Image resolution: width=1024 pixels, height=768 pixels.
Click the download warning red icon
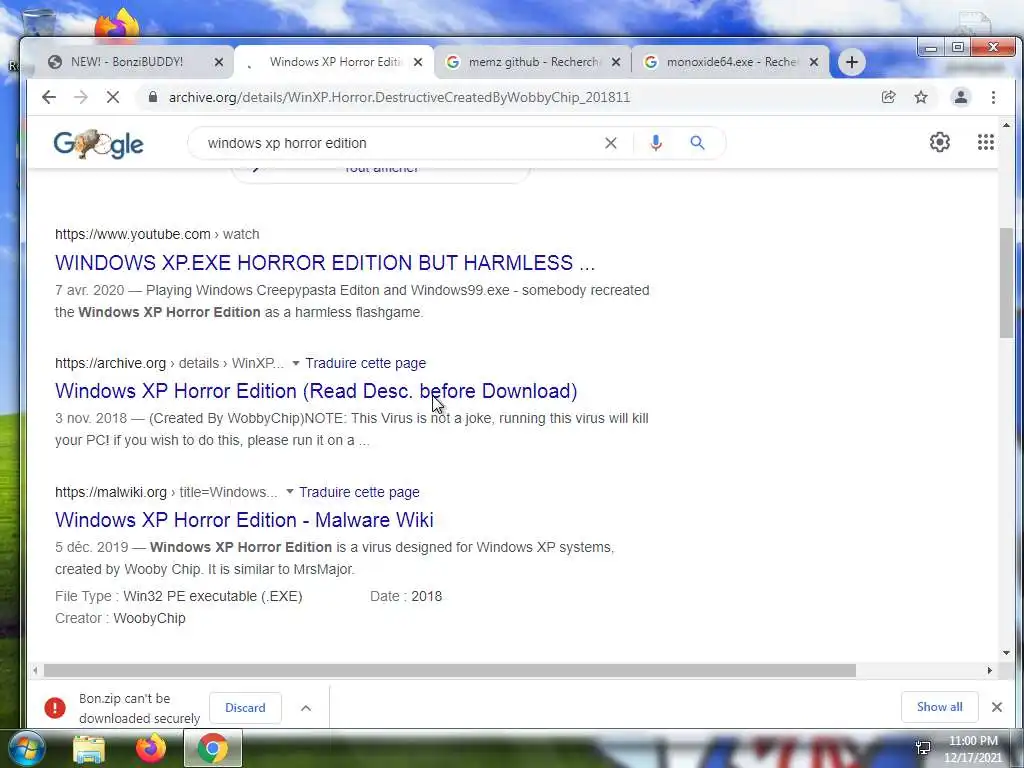[x=55, y=707]
